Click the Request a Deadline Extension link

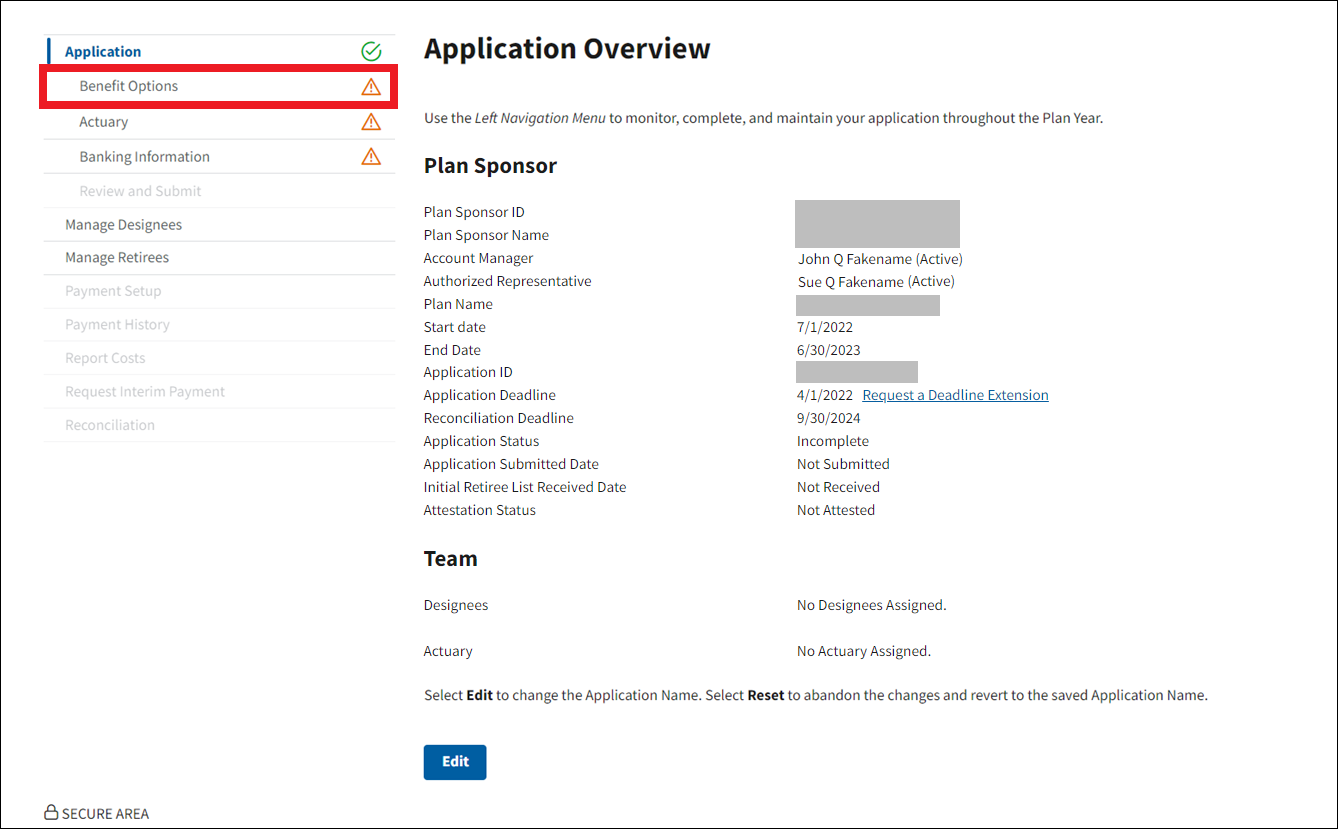[x=955, y=395]
